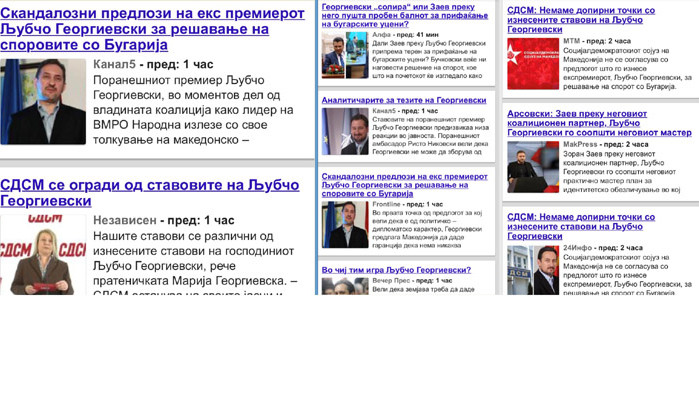
Task: Open 'Арсовски: Заев преку неговиот коалиционен партнер' link
Action: tap(599, 123)
